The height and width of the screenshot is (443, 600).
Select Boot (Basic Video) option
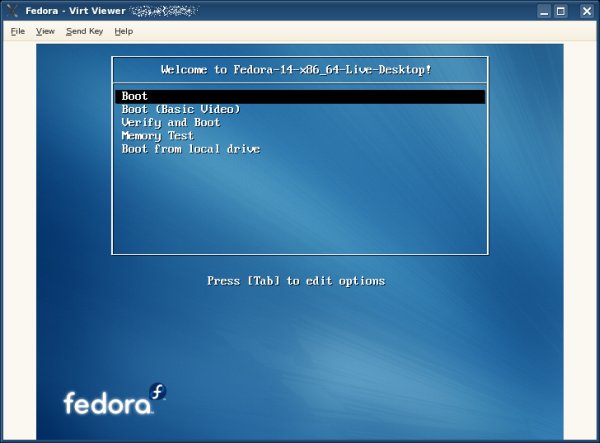pos(181,109)
